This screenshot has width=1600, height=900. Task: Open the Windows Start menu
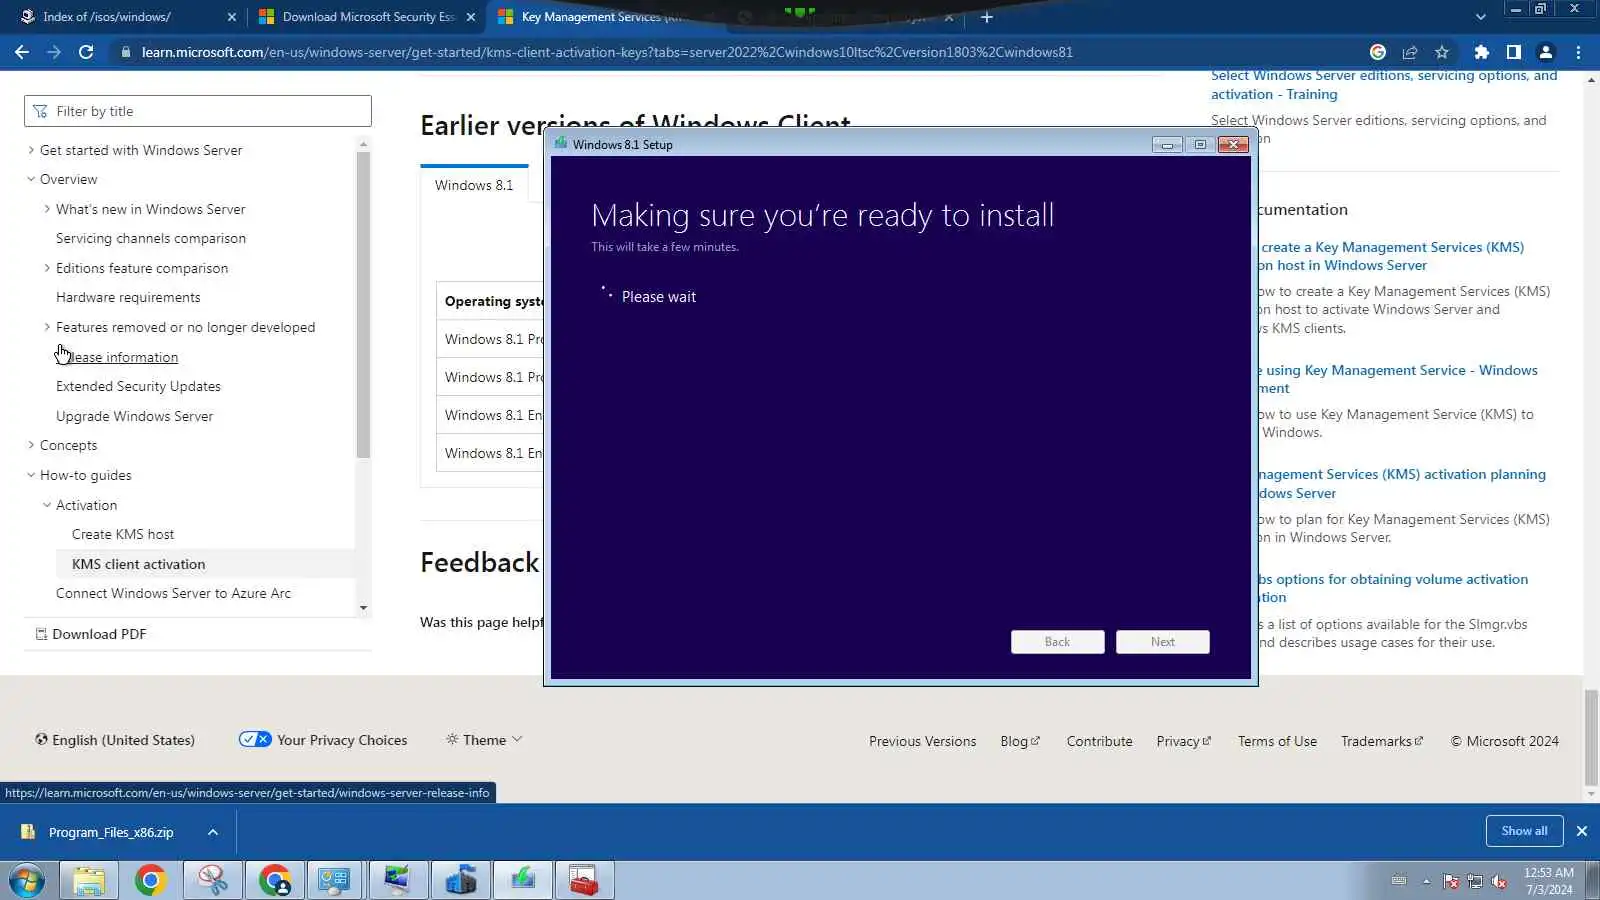(x=27, y=881)
